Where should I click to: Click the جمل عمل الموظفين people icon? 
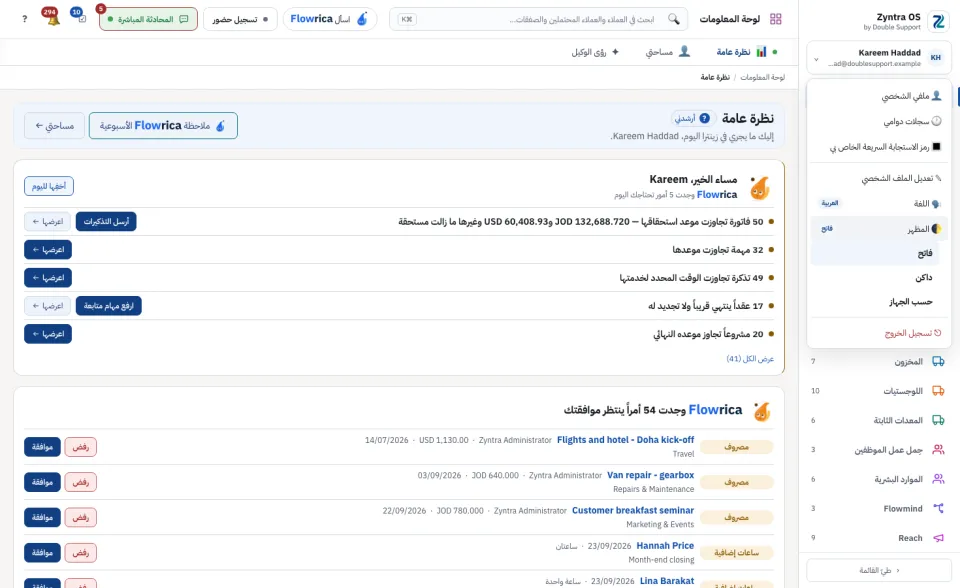click(x=938, y=450)
